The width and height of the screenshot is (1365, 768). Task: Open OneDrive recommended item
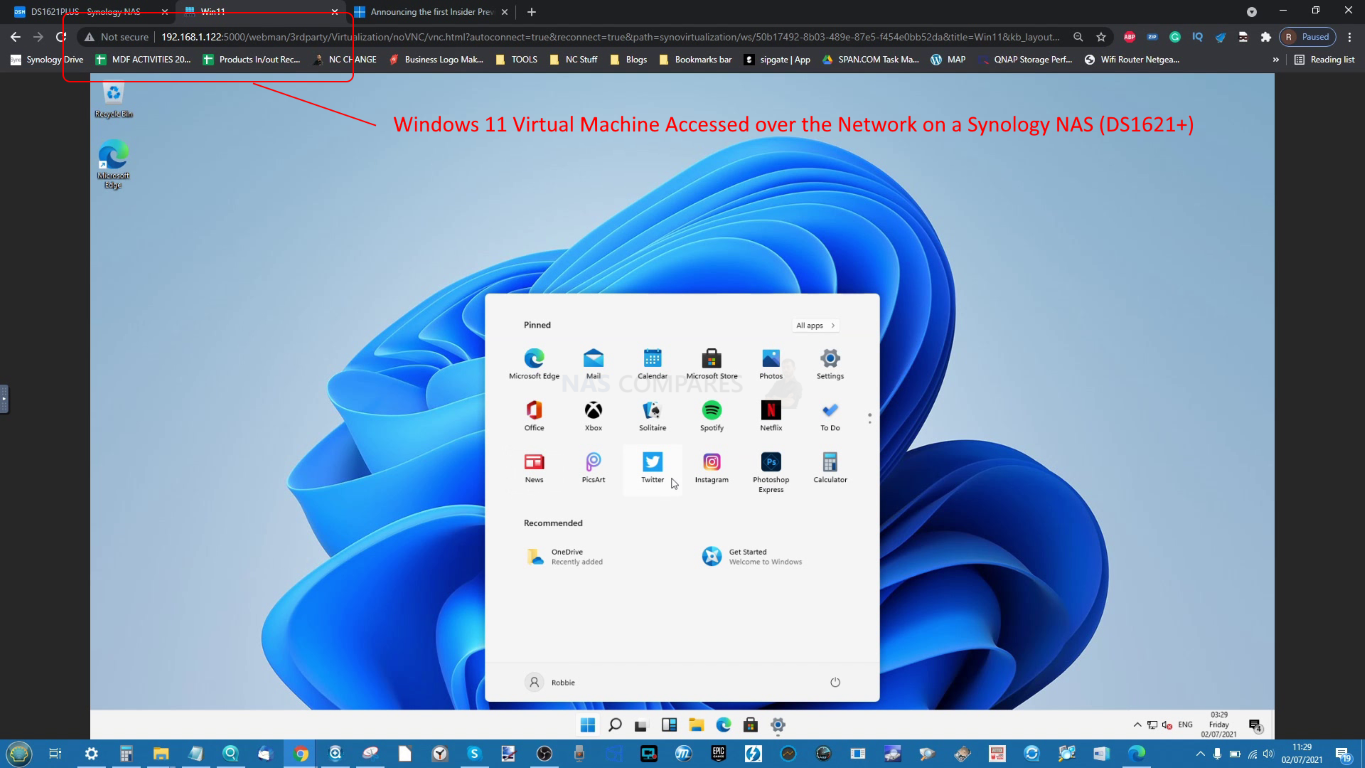point(565,557)
